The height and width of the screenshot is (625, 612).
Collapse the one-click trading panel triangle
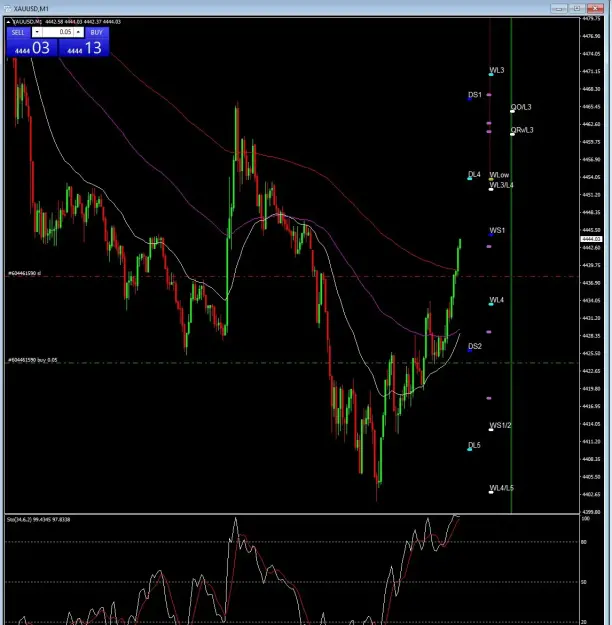click(8, 22)
